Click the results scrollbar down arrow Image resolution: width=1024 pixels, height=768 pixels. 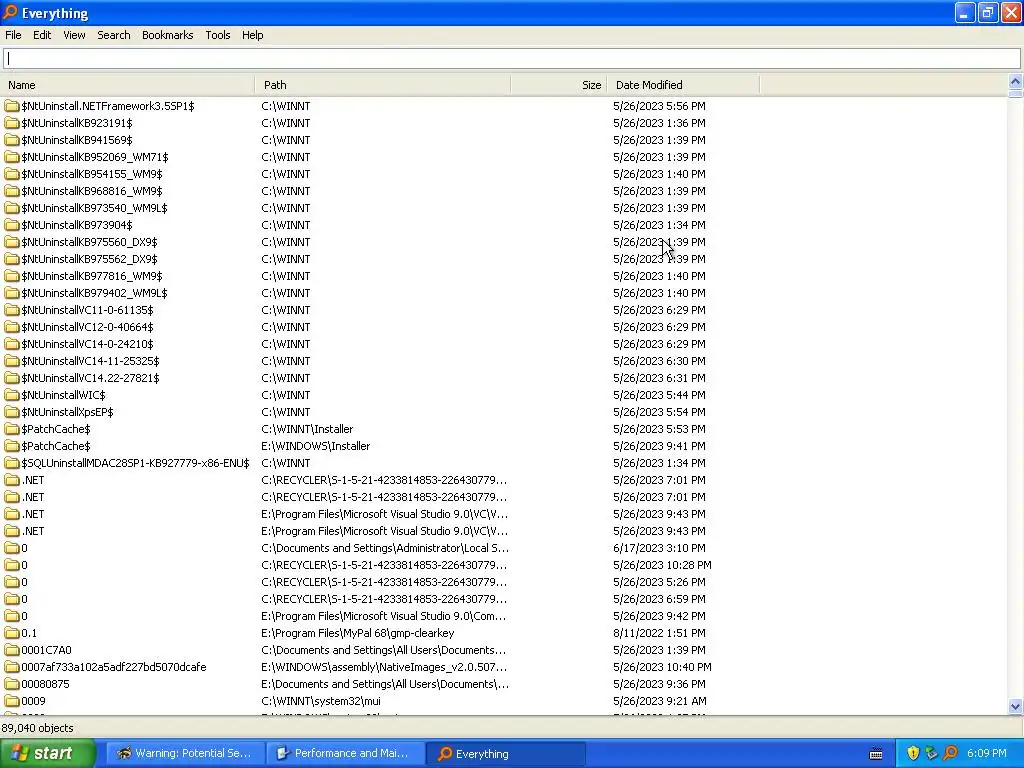click(x=1015, y=706)
